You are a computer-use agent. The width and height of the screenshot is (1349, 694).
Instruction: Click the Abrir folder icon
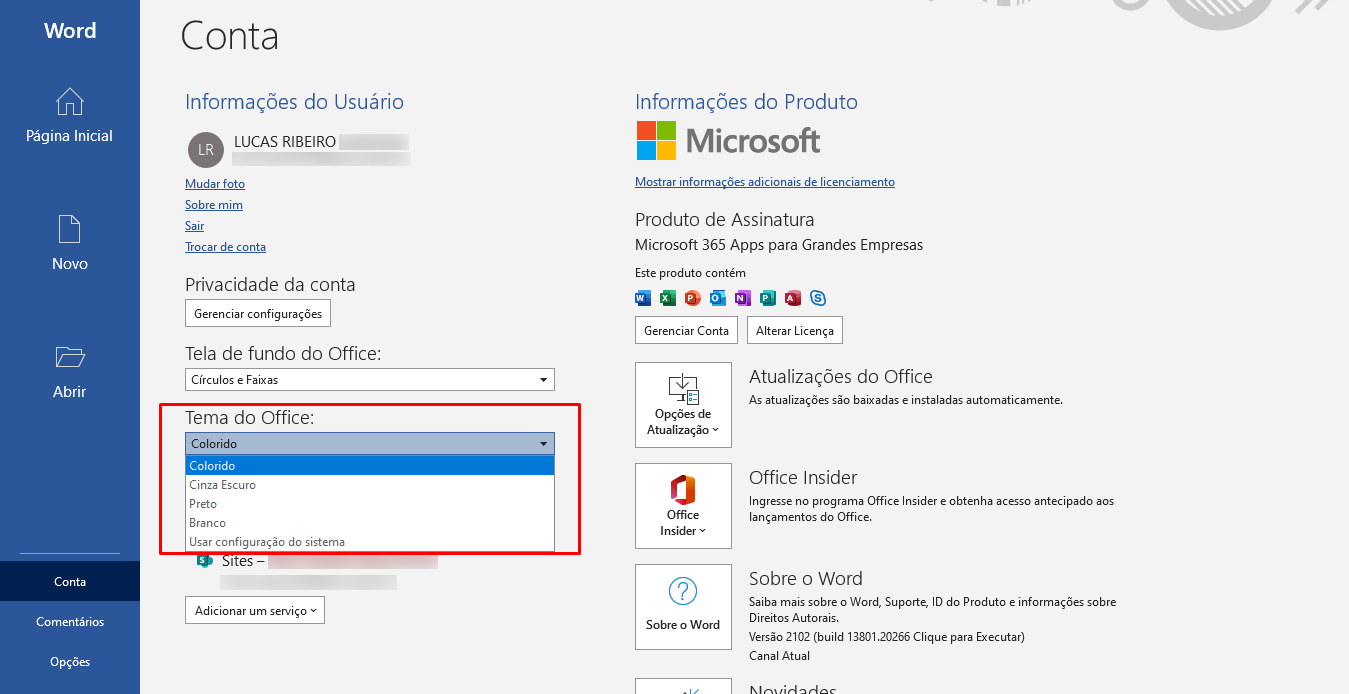tap(70, 358)
